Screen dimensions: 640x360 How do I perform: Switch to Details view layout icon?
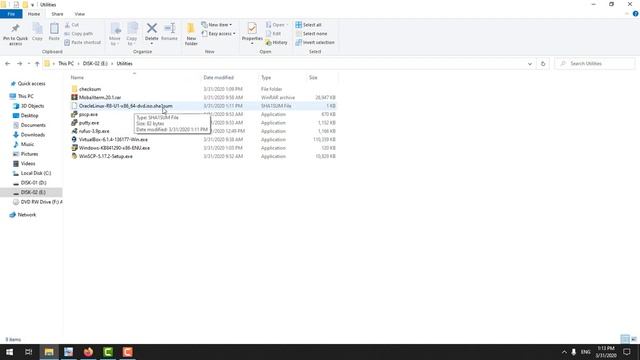coord(625,339)
